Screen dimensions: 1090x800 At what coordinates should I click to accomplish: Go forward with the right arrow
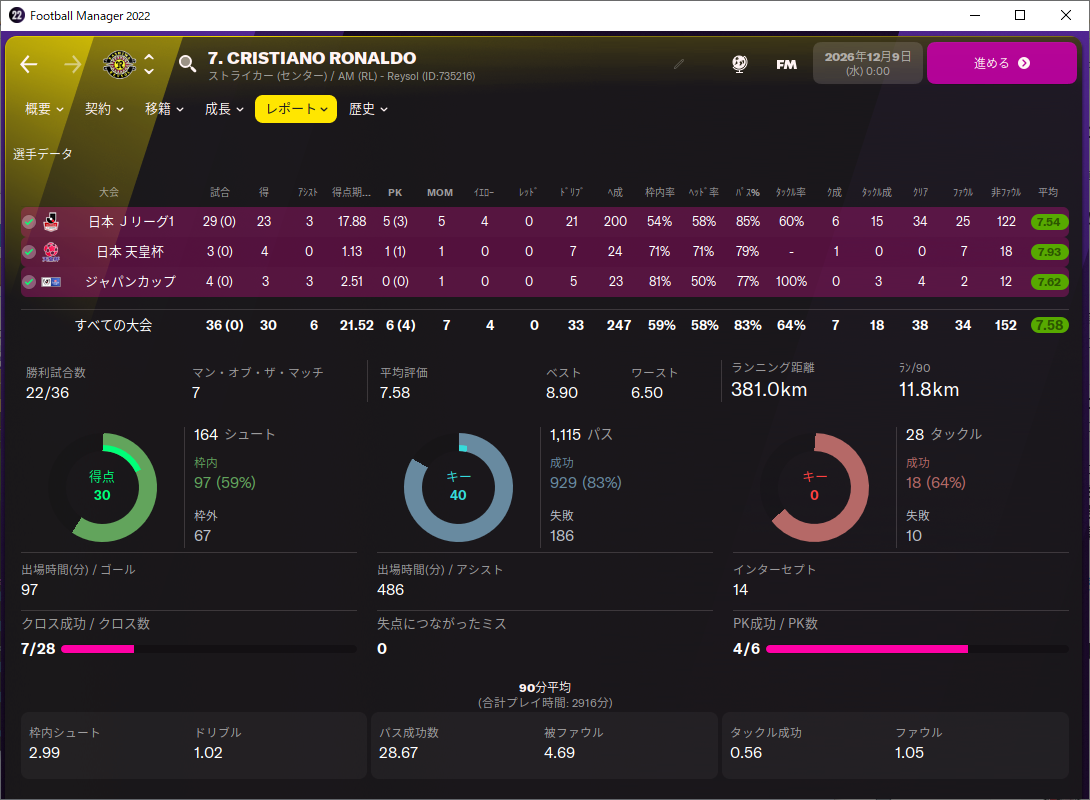tap(72, 65)
